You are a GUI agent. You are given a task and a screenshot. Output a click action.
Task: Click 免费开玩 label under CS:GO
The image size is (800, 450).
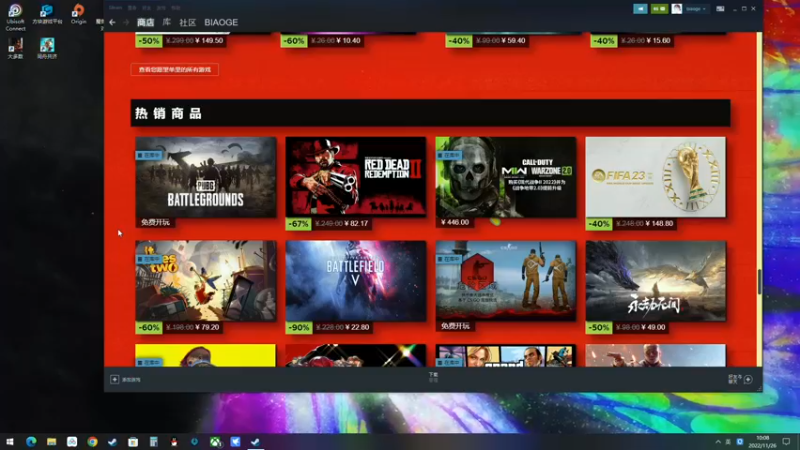coord(455,326)
